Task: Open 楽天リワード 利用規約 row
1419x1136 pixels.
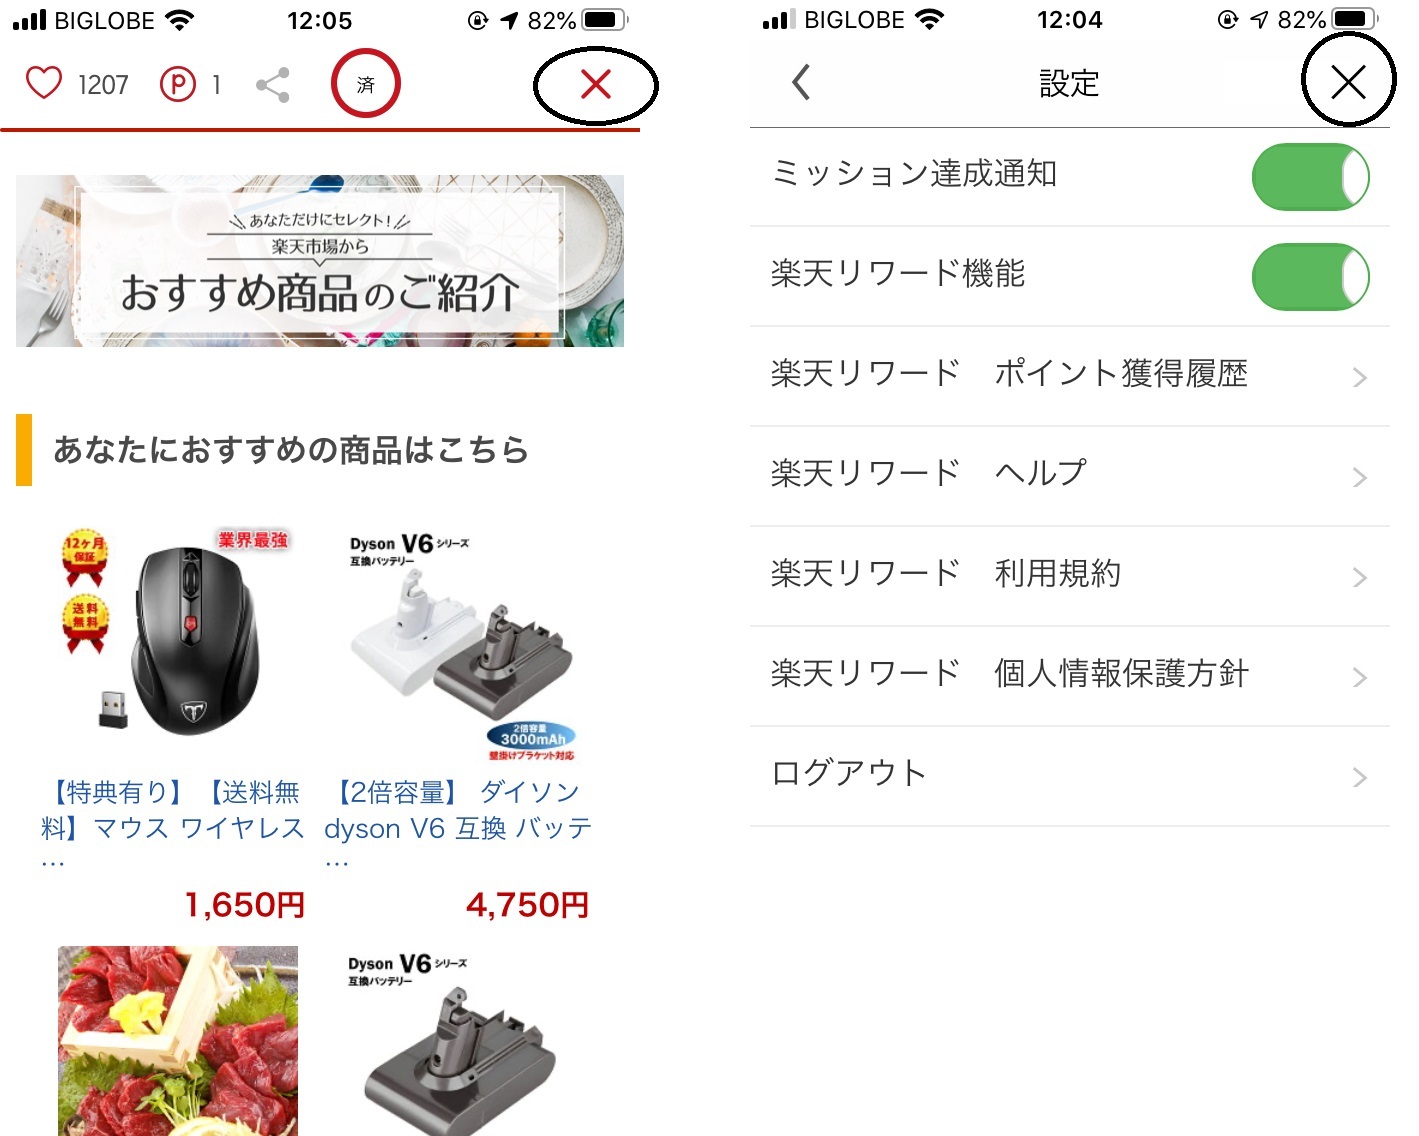Action: coord(1069,576)
